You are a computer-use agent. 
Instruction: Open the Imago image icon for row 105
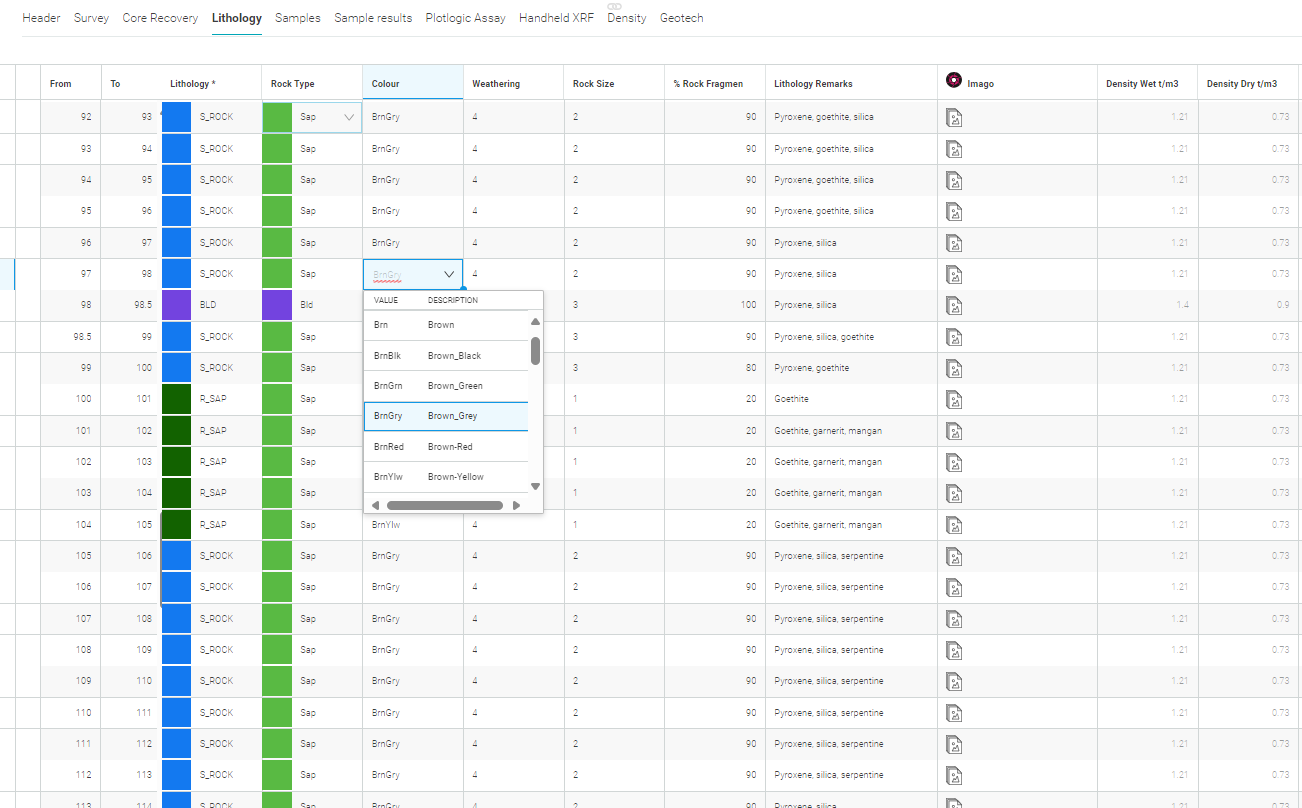click(x=955, y=556)
